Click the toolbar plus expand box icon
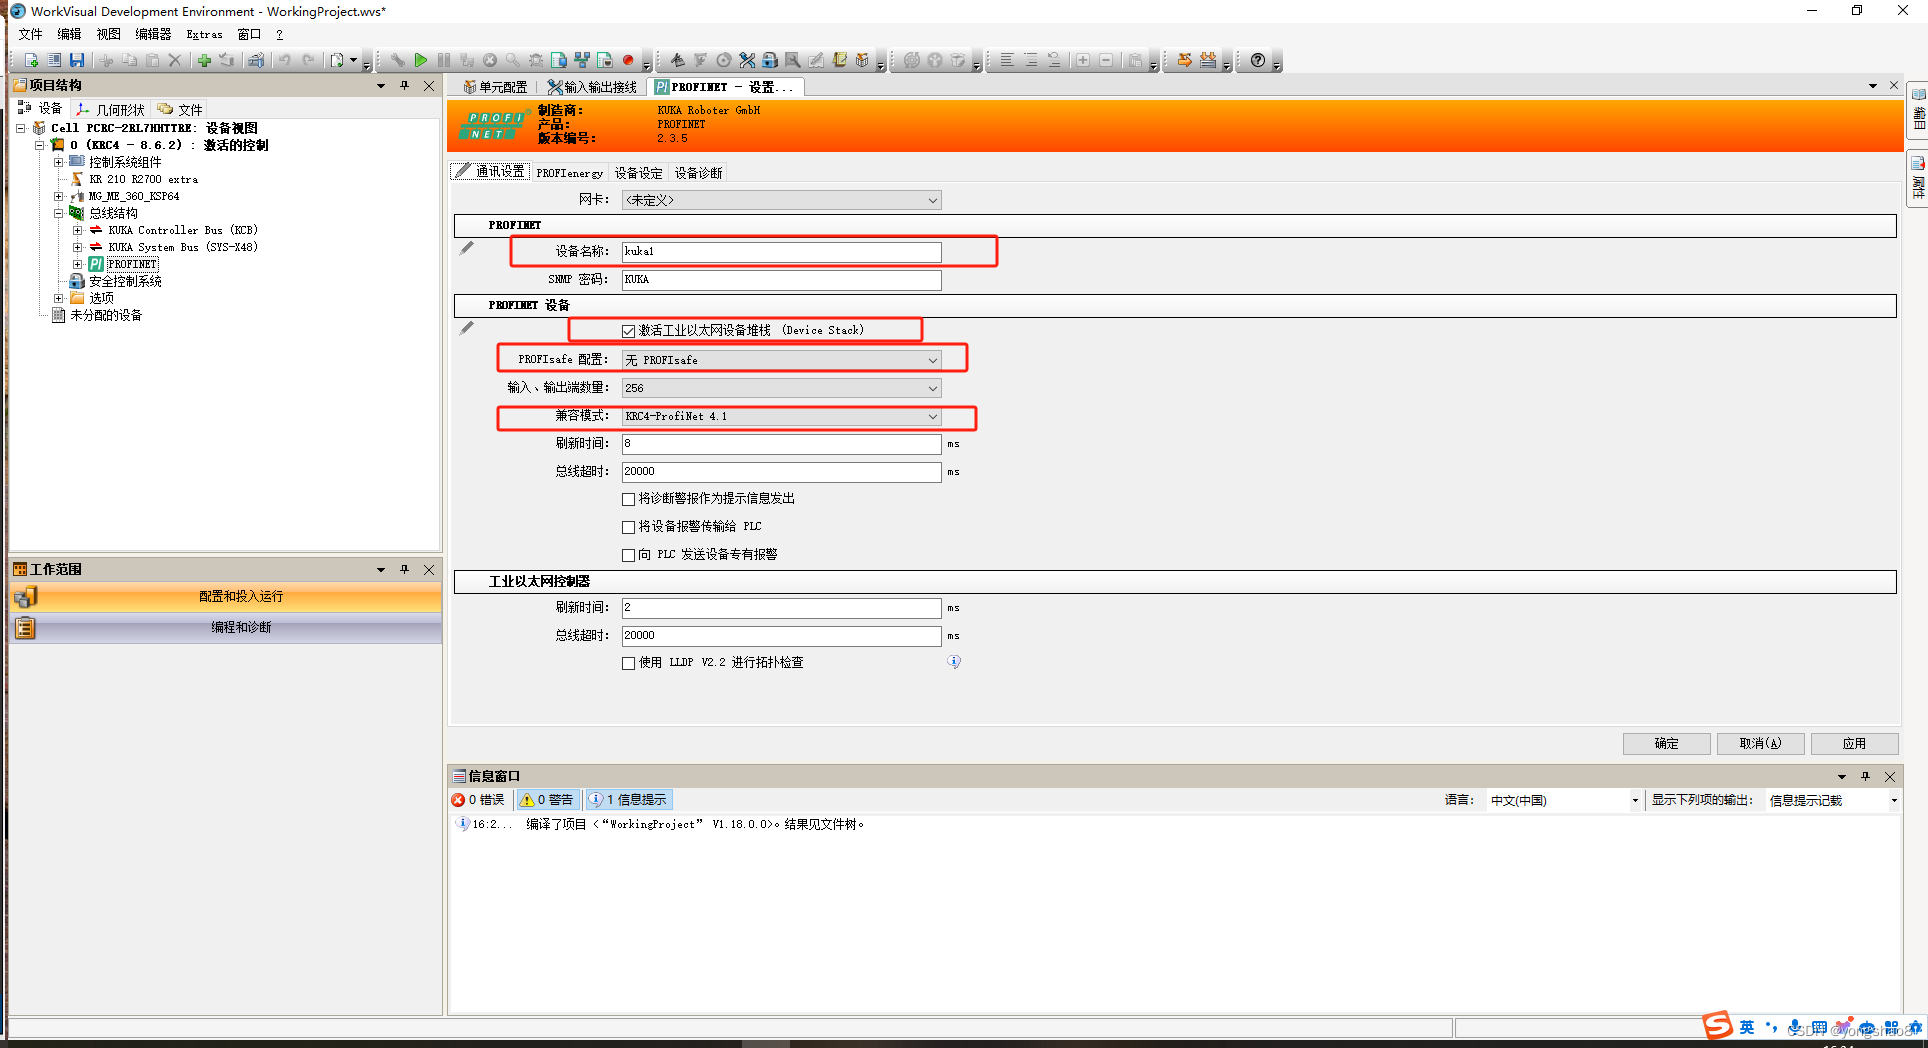The width and height of the screenshot is (1928, 1048). (x=1082, y=60)
